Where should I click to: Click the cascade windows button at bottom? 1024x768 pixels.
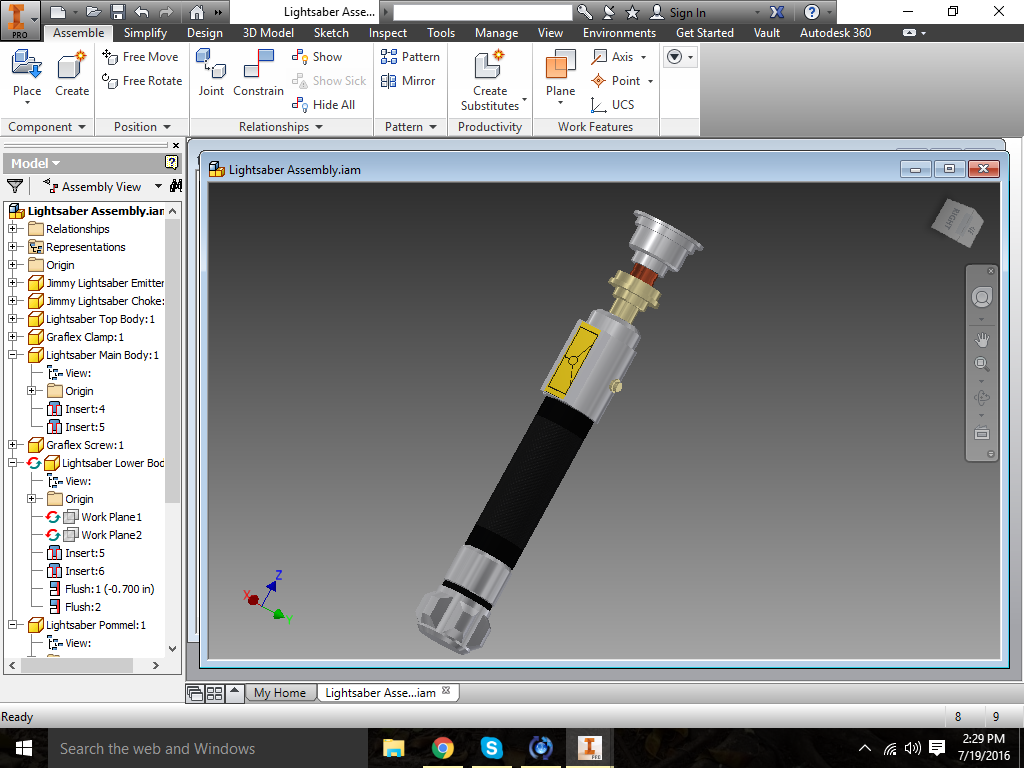pyautogui.click(x=195, y=694)
